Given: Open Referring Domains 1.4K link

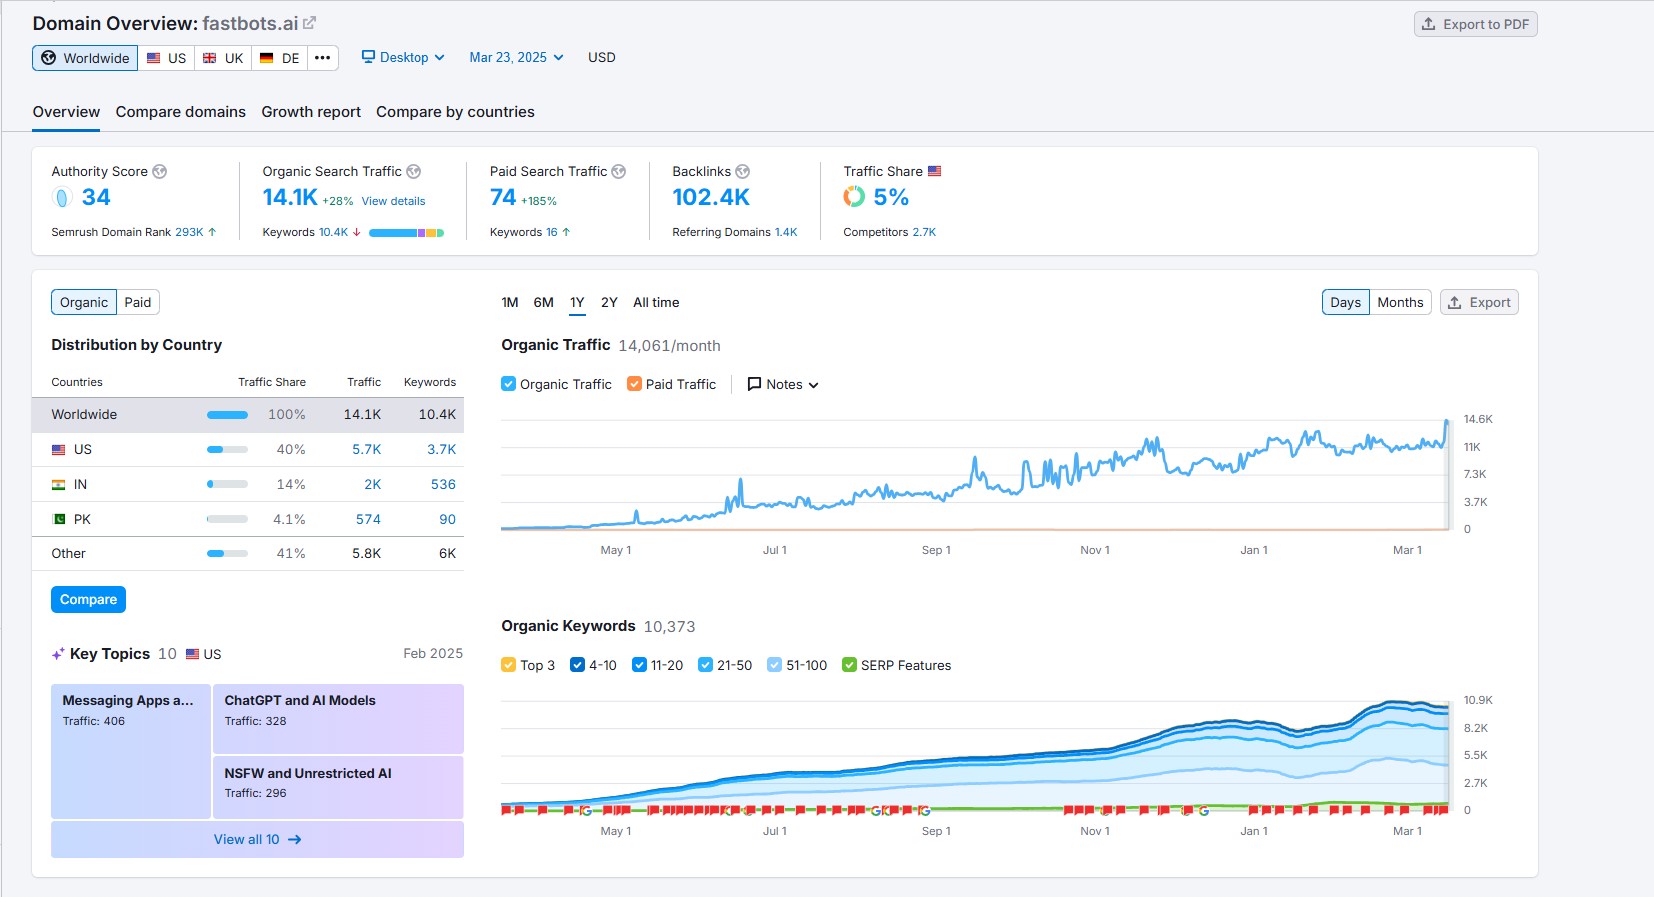Looking at the screenshot, I should point(786,232).
